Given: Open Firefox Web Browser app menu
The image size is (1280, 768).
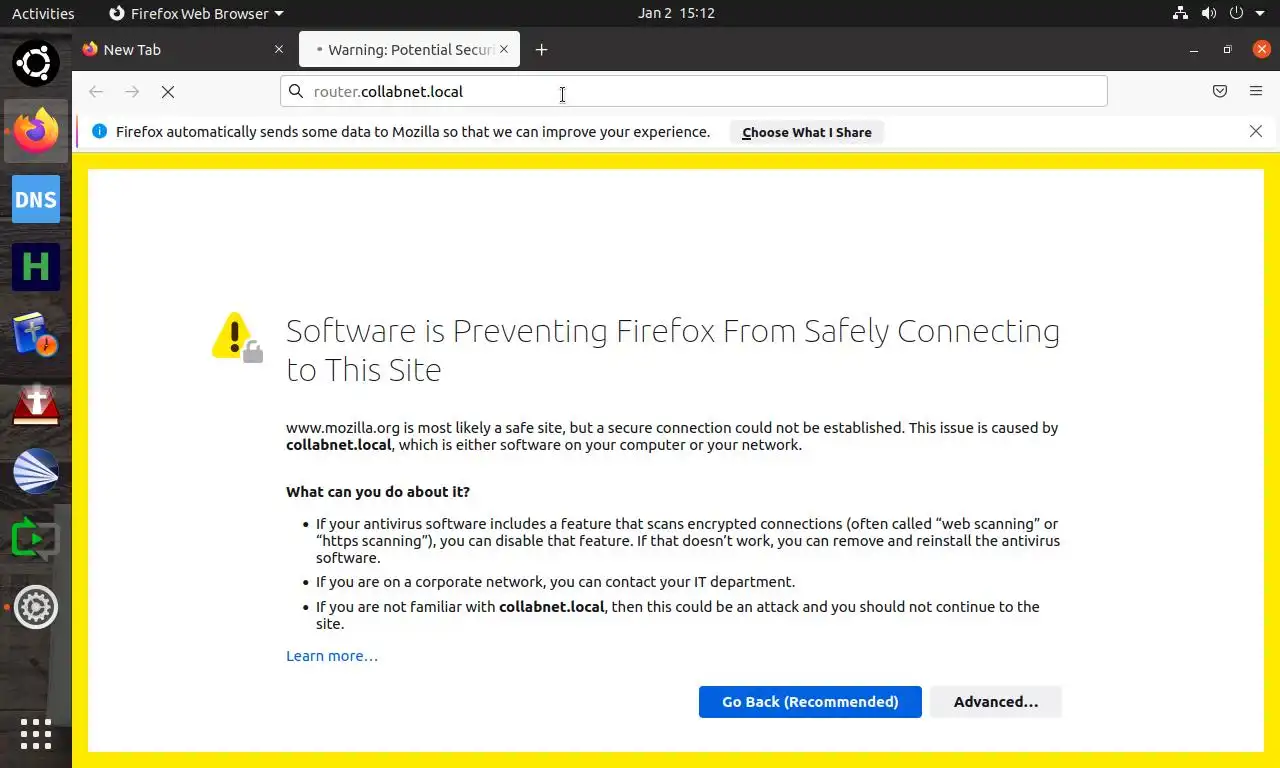Looking at the screenshot, I should pos(196,13).
